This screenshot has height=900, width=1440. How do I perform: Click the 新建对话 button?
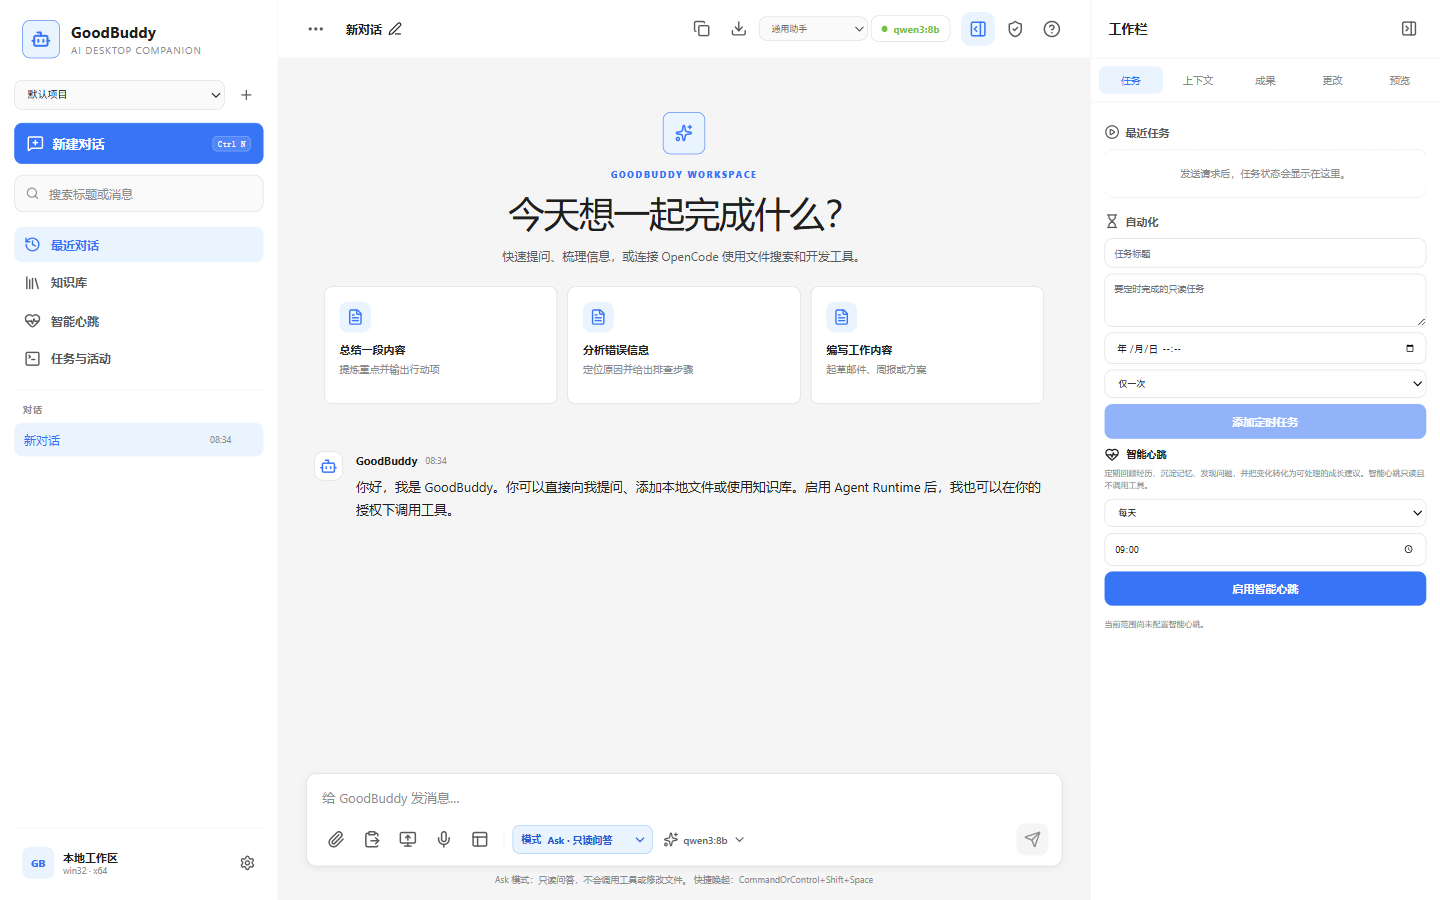[x=139, y=143]
